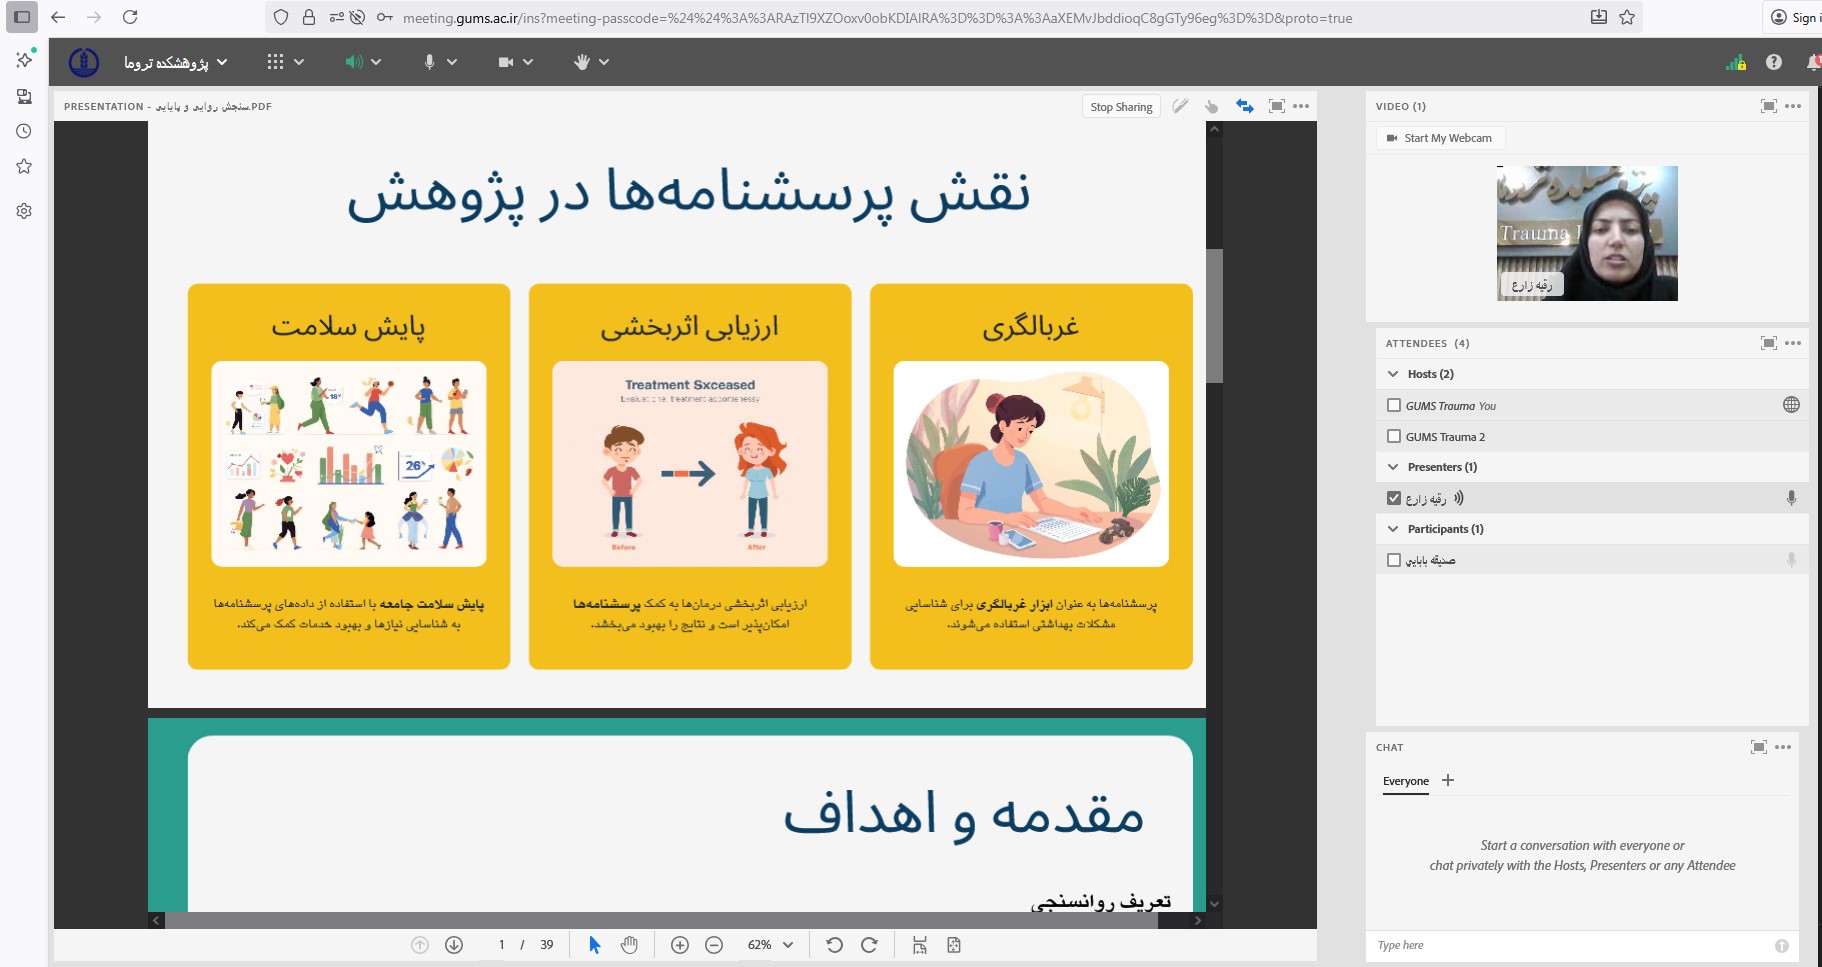Select the hand pan tool

(629, 945)
